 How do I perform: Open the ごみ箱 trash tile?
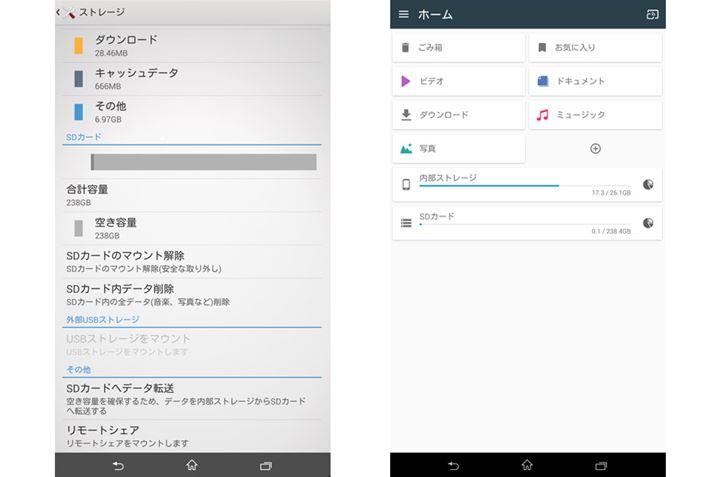(458, 47)
